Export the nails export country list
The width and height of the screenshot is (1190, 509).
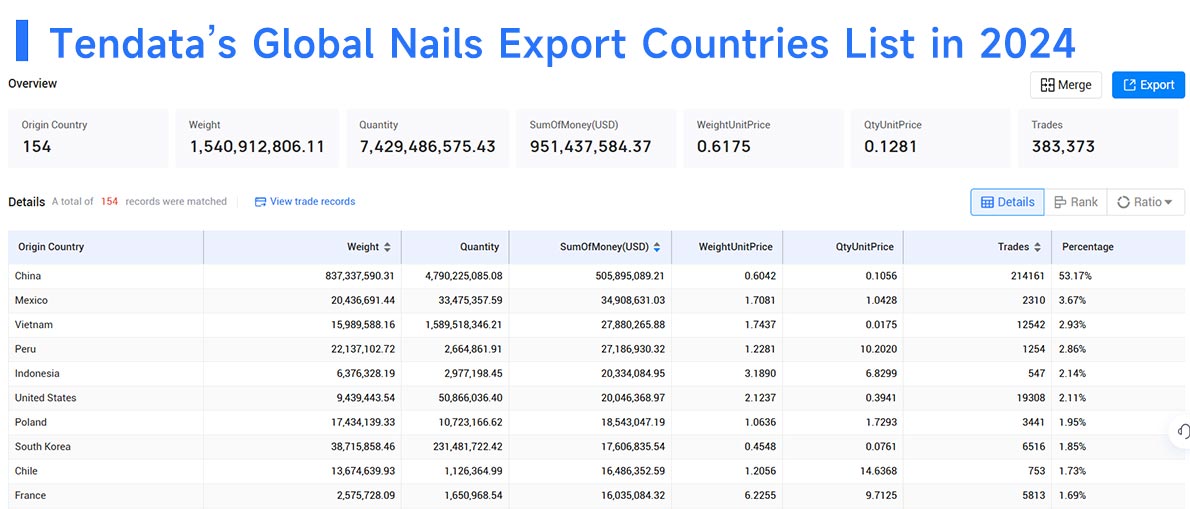pos(1148,85)
